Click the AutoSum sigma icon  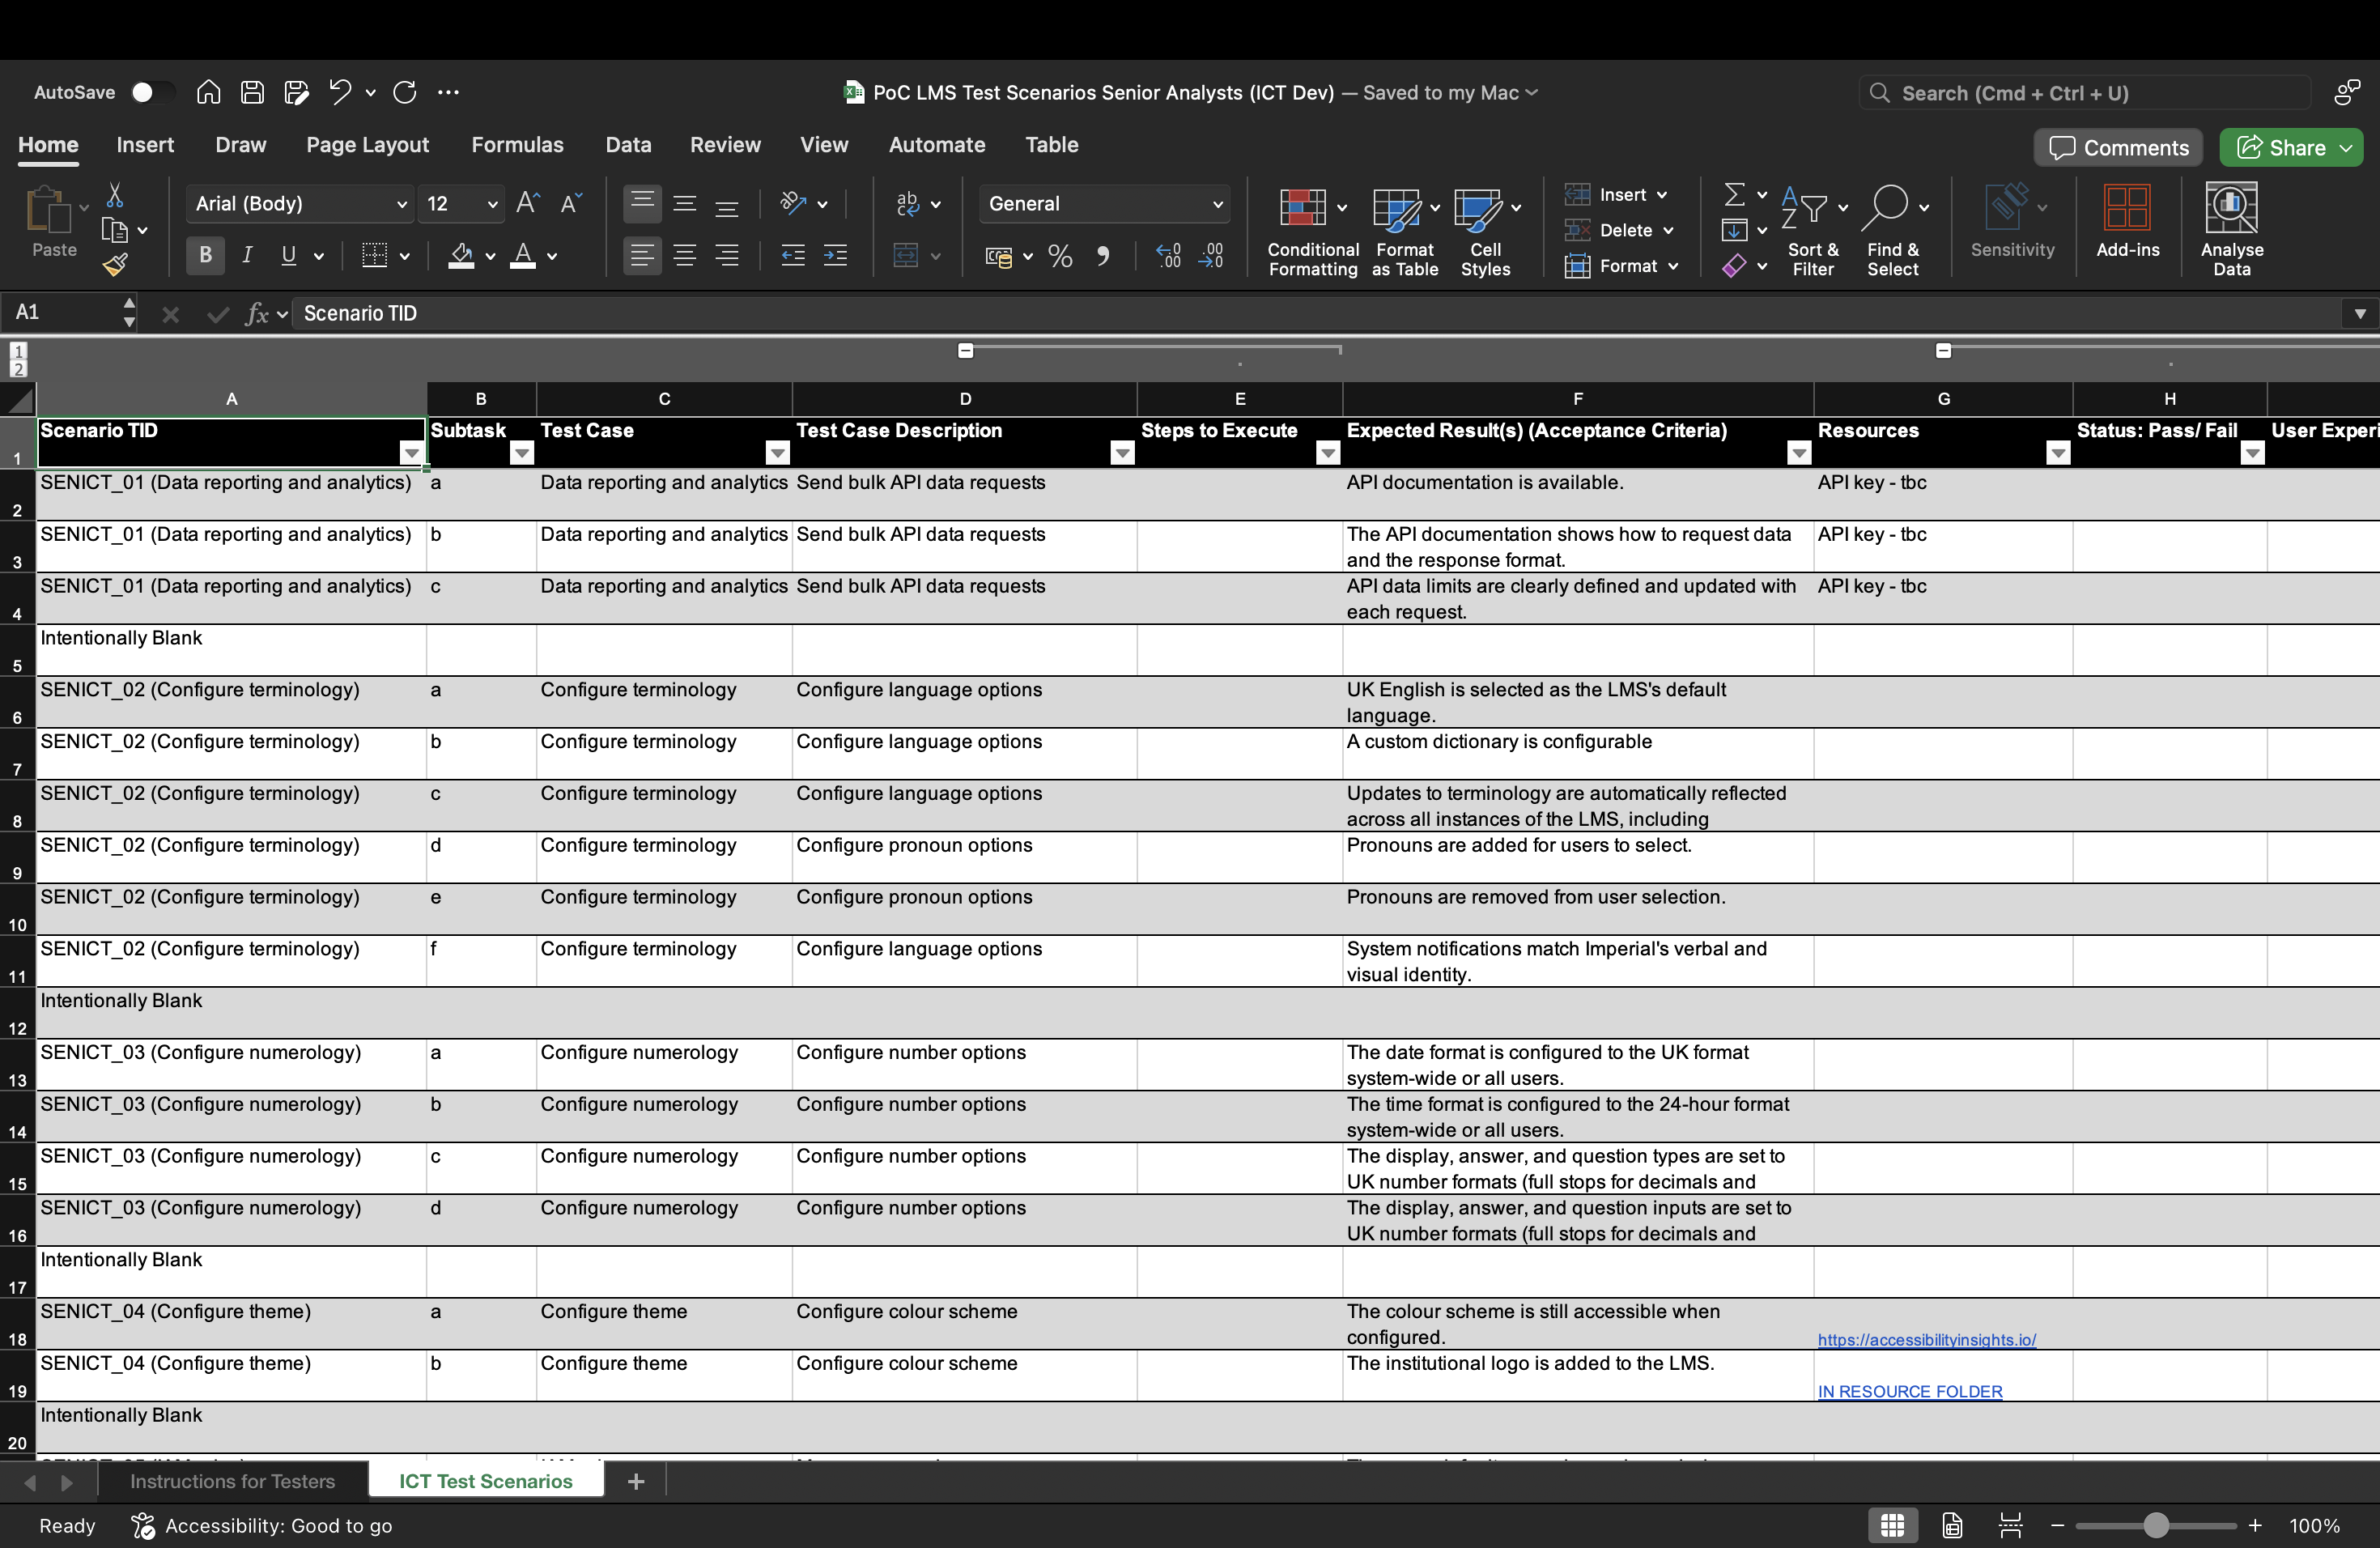[x=1735, y=194]
